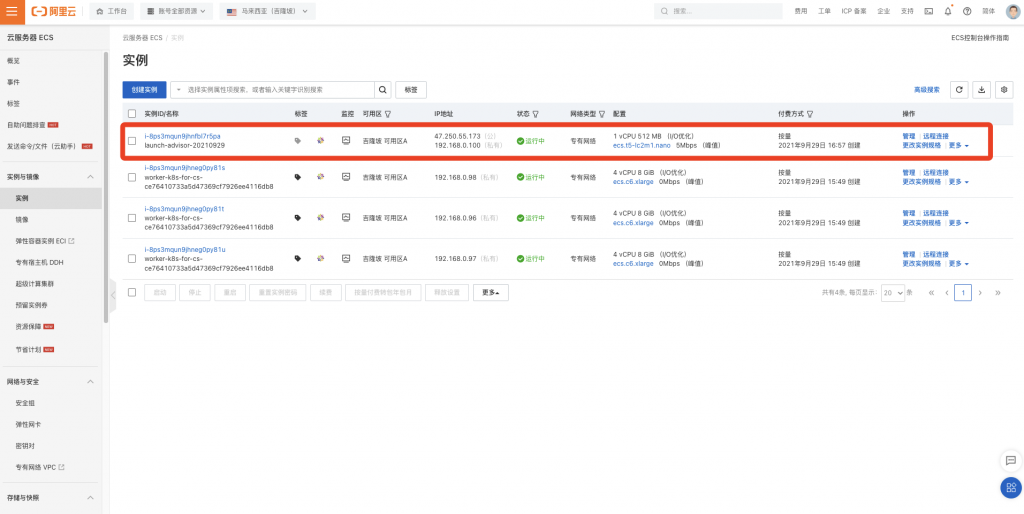
Task: Click the 阿里云 logo
Action: click(54, 11)
